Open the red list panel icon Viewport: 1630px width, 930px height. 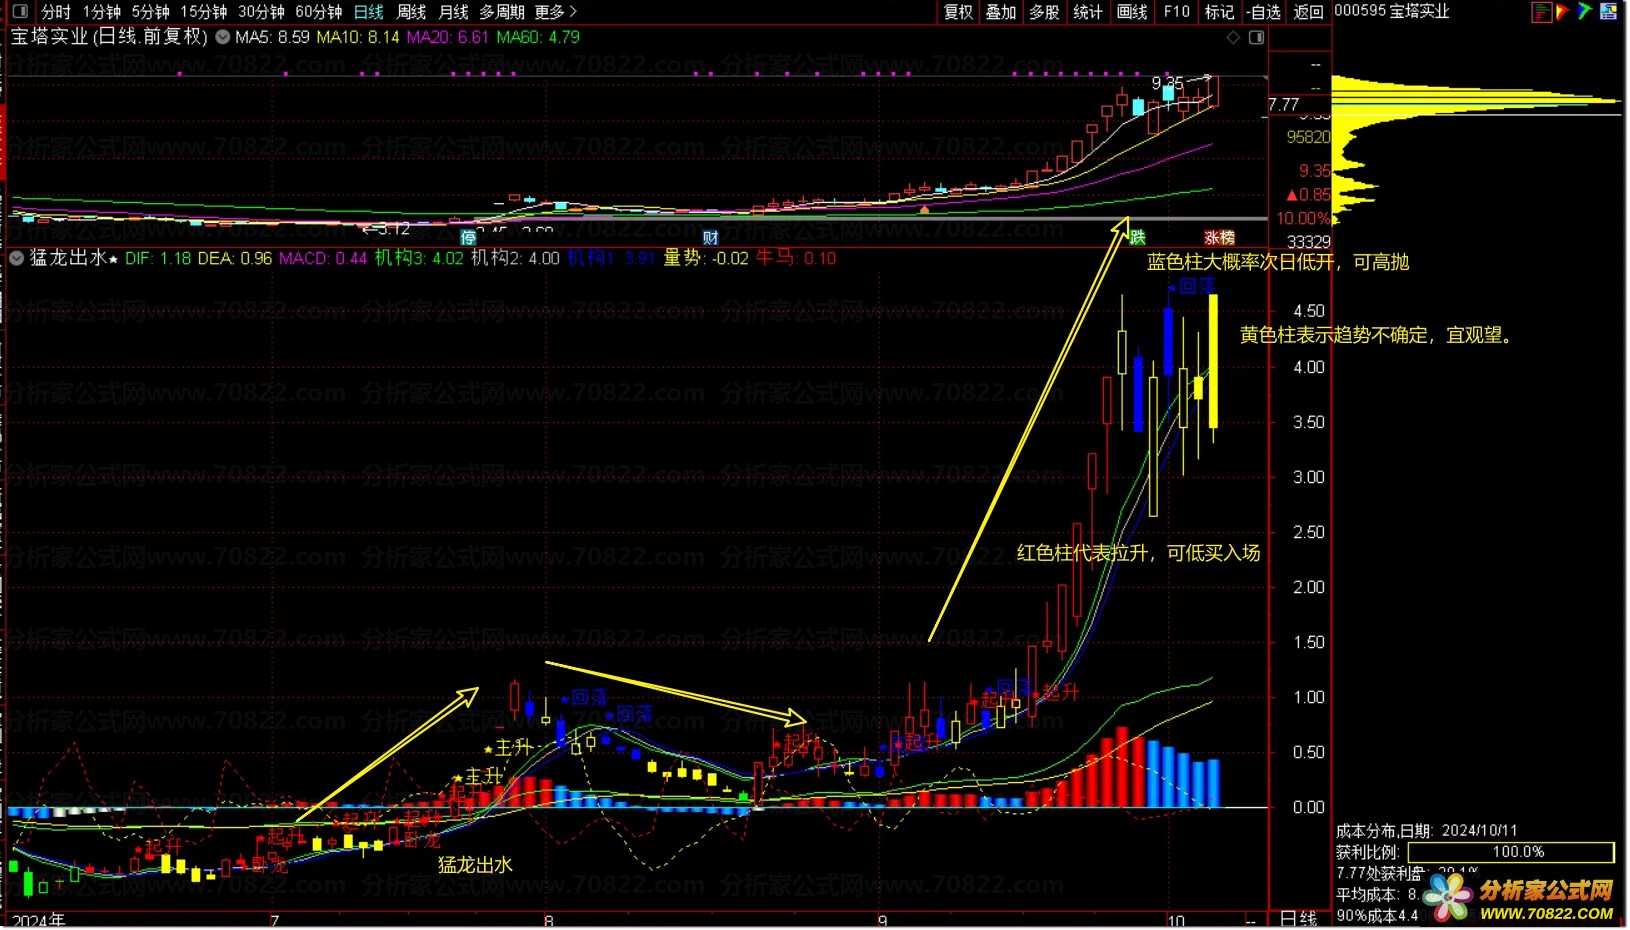click(1541, 12)
